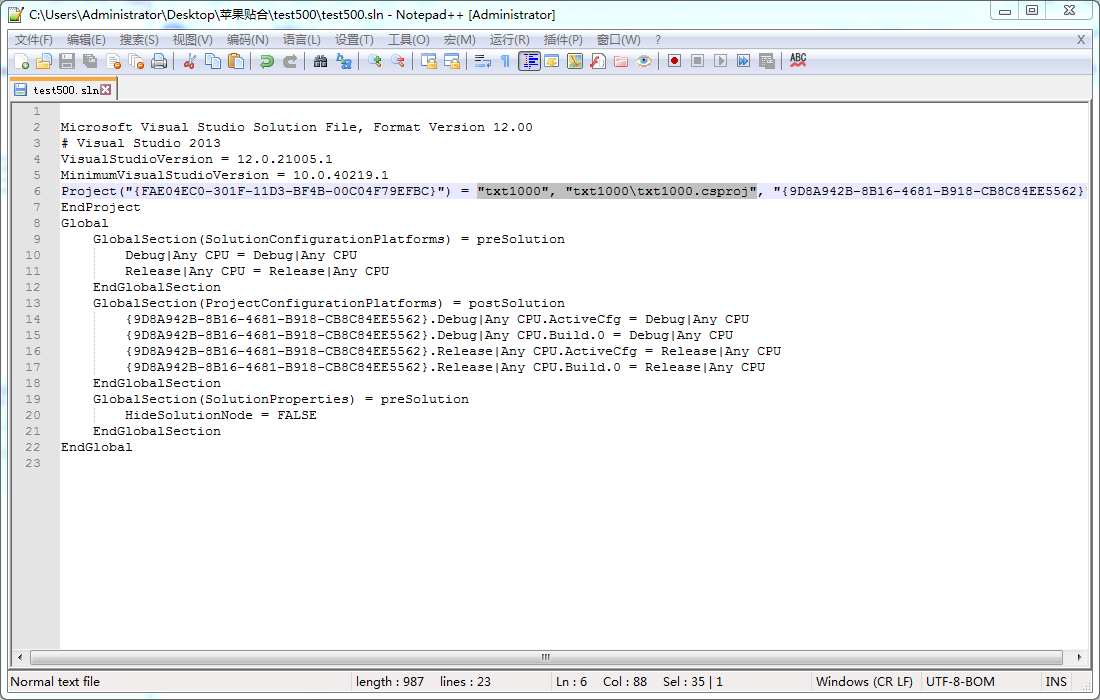Click the horizontal scrollbar right arrow
The height and width of the screenshot is (700, 1100).
tap(1079, 657)
